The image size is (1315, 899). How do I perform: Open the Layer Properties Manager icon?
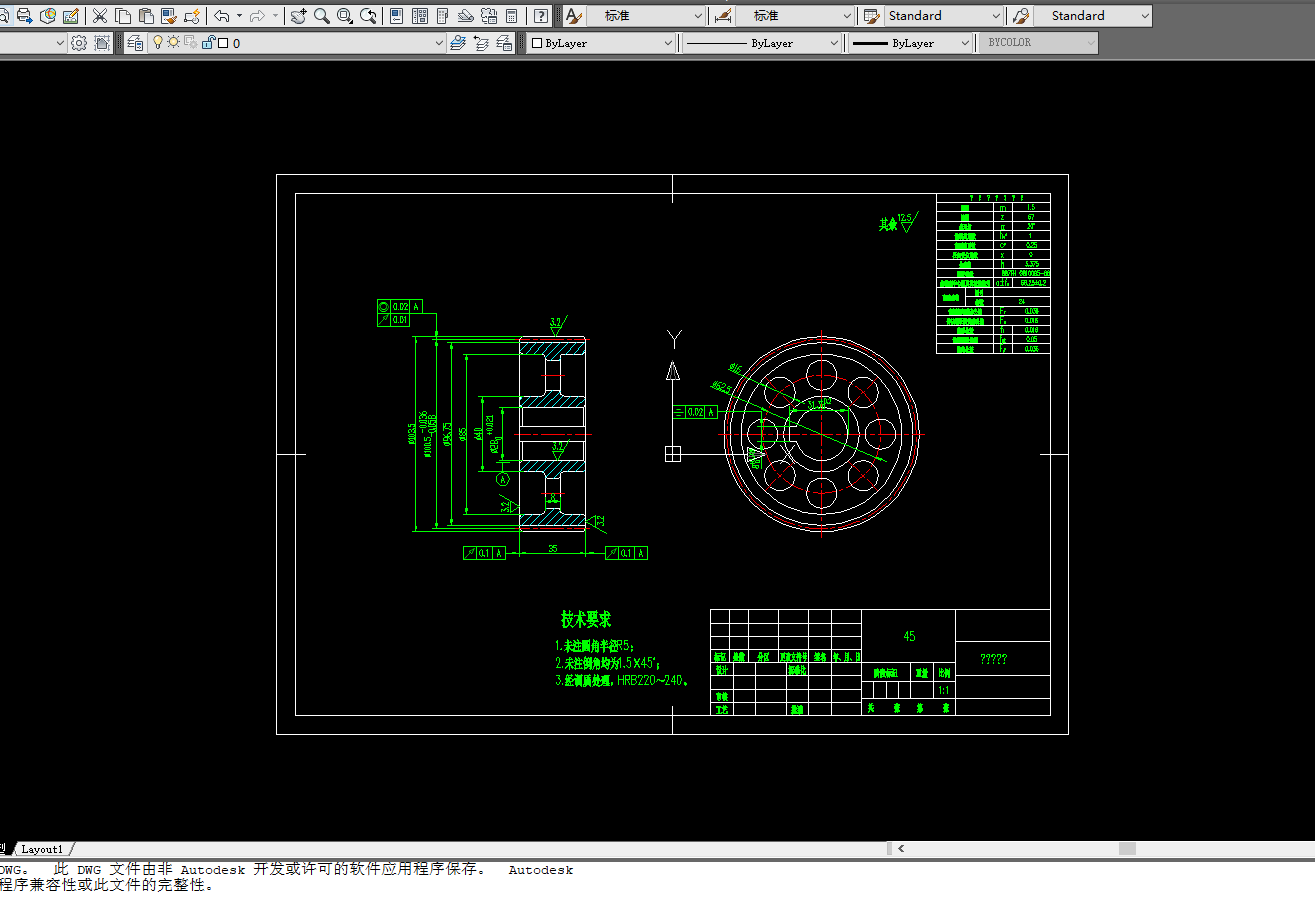point(135,43)
